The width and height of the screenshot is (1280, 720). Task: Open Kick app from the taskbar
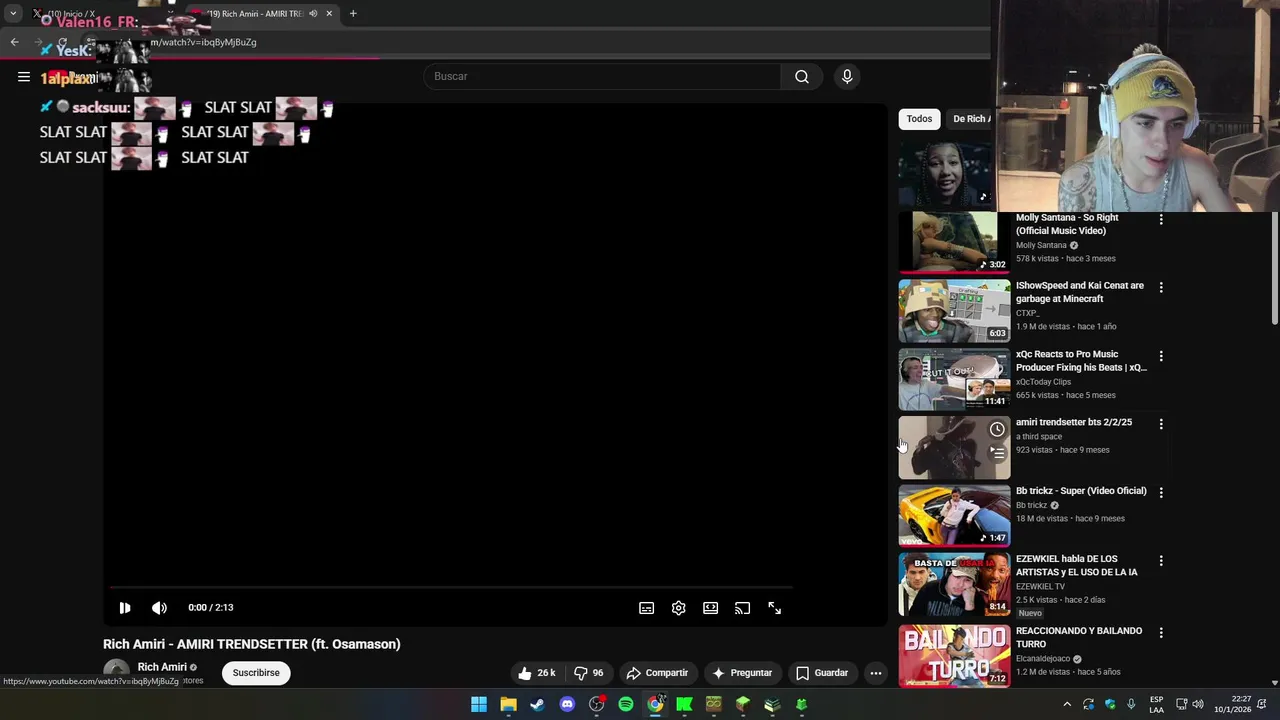click(x=685, y=705)
